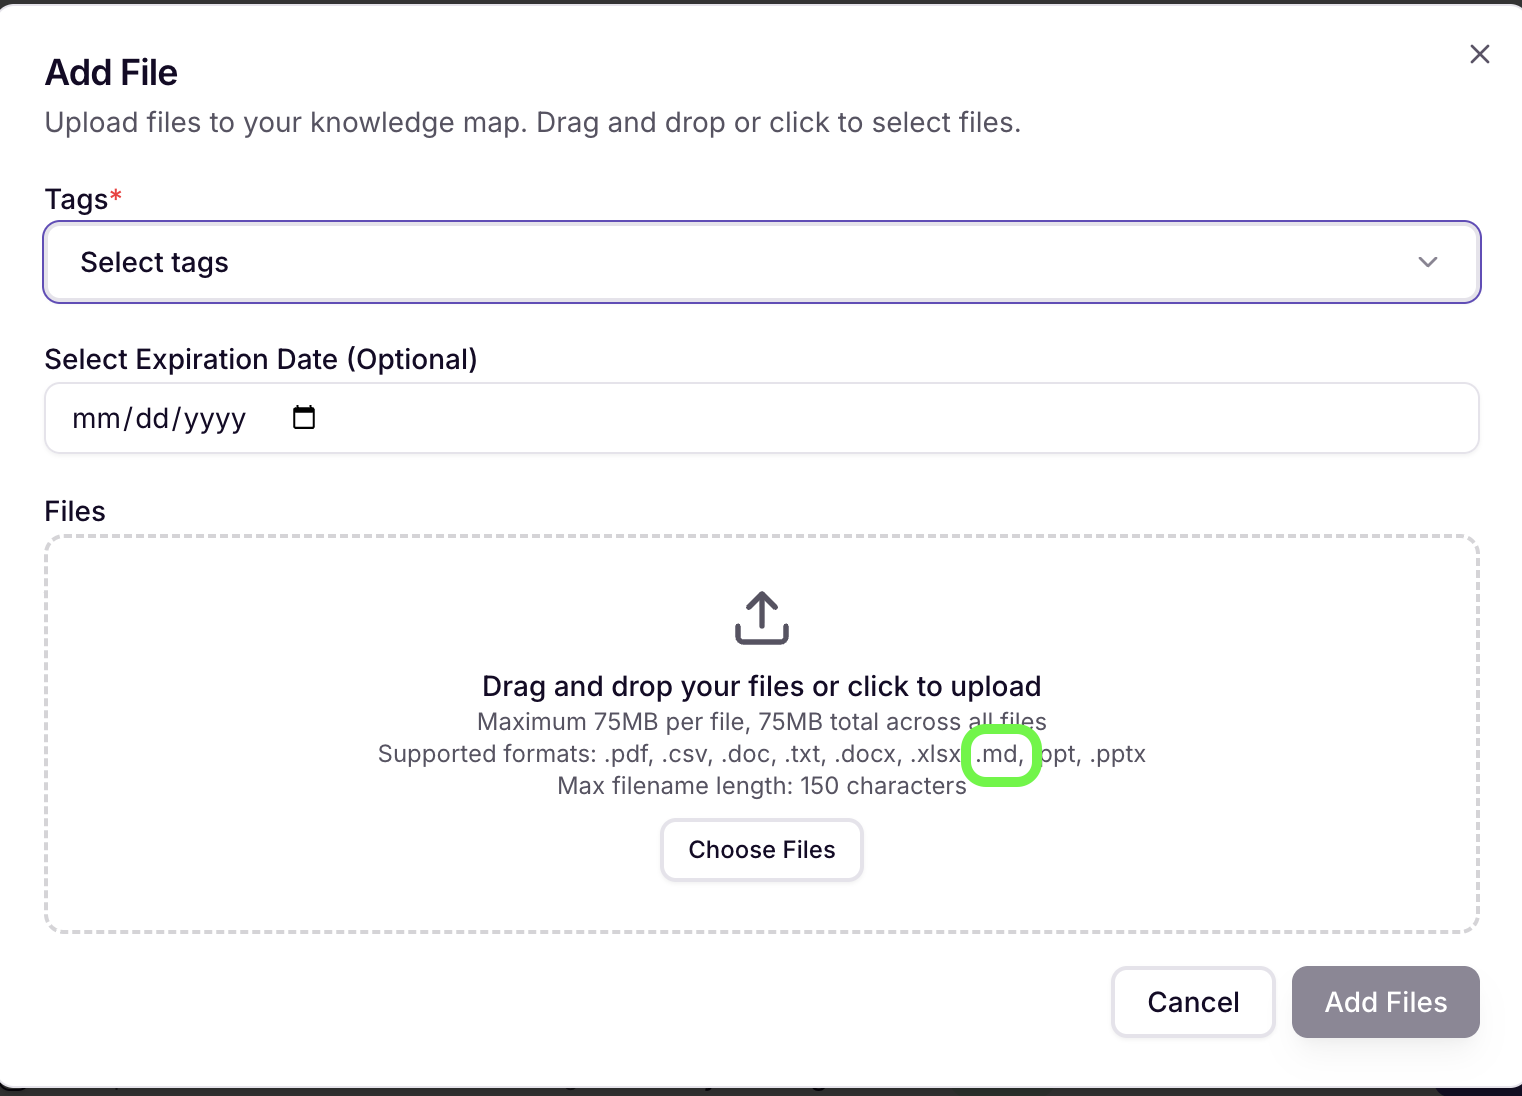Screen dimensions: 1522x1096
Task: Click the Maximum 75MB per file note
Action: tap(762, 722)
